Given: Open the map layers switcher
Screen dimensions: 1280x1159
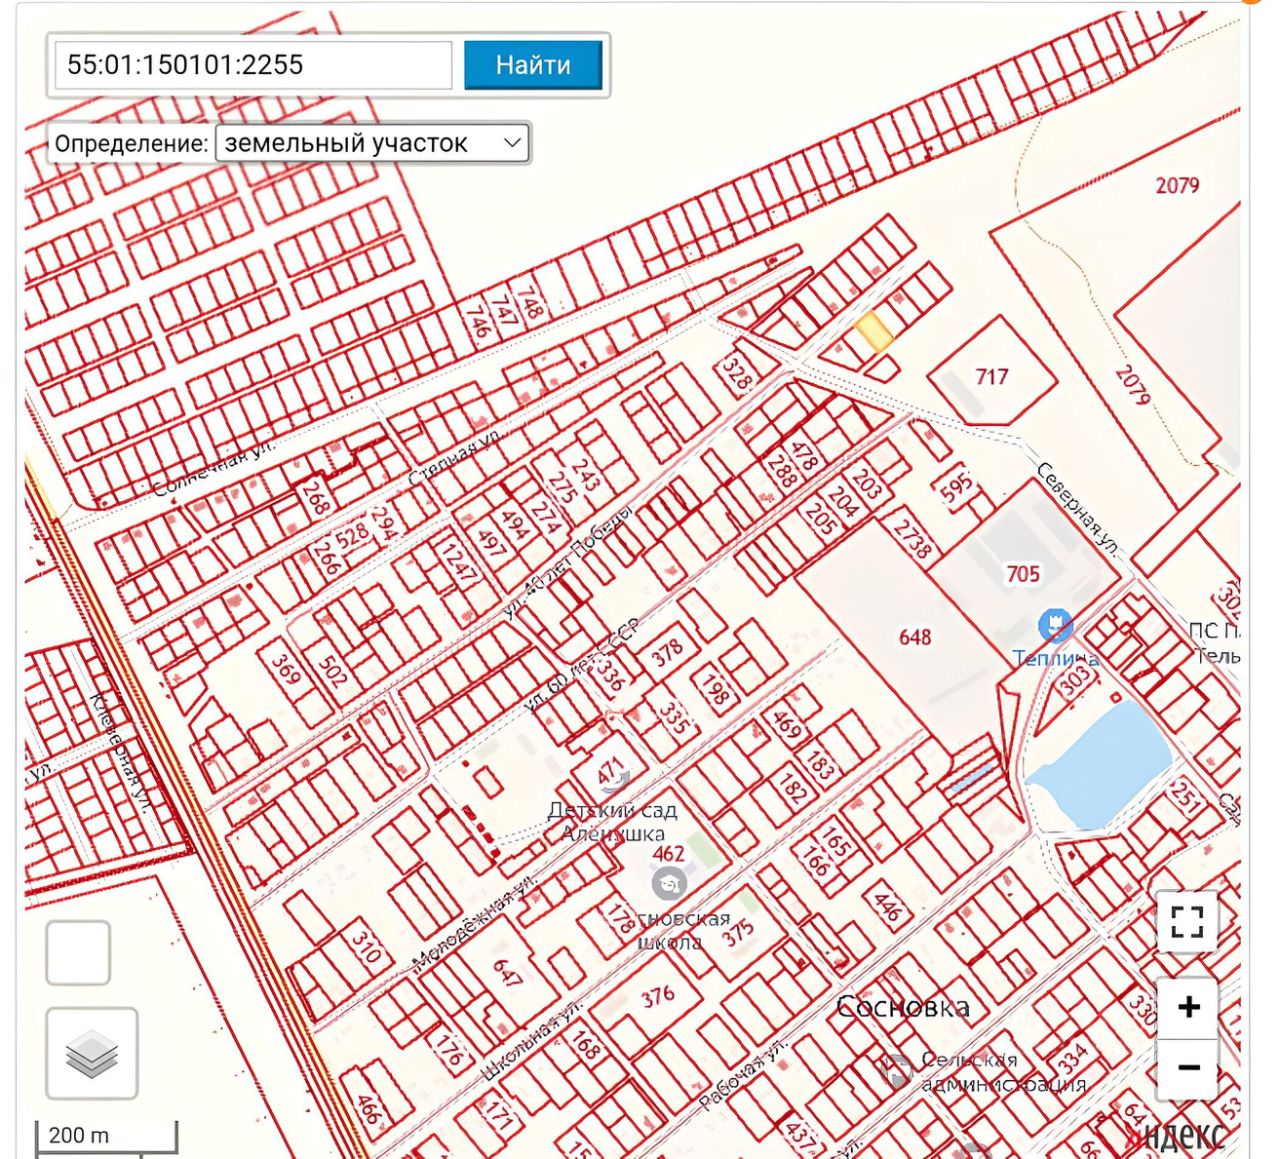Looking at the screenshot, I should pyautogui.click(x=92, y=1053).
